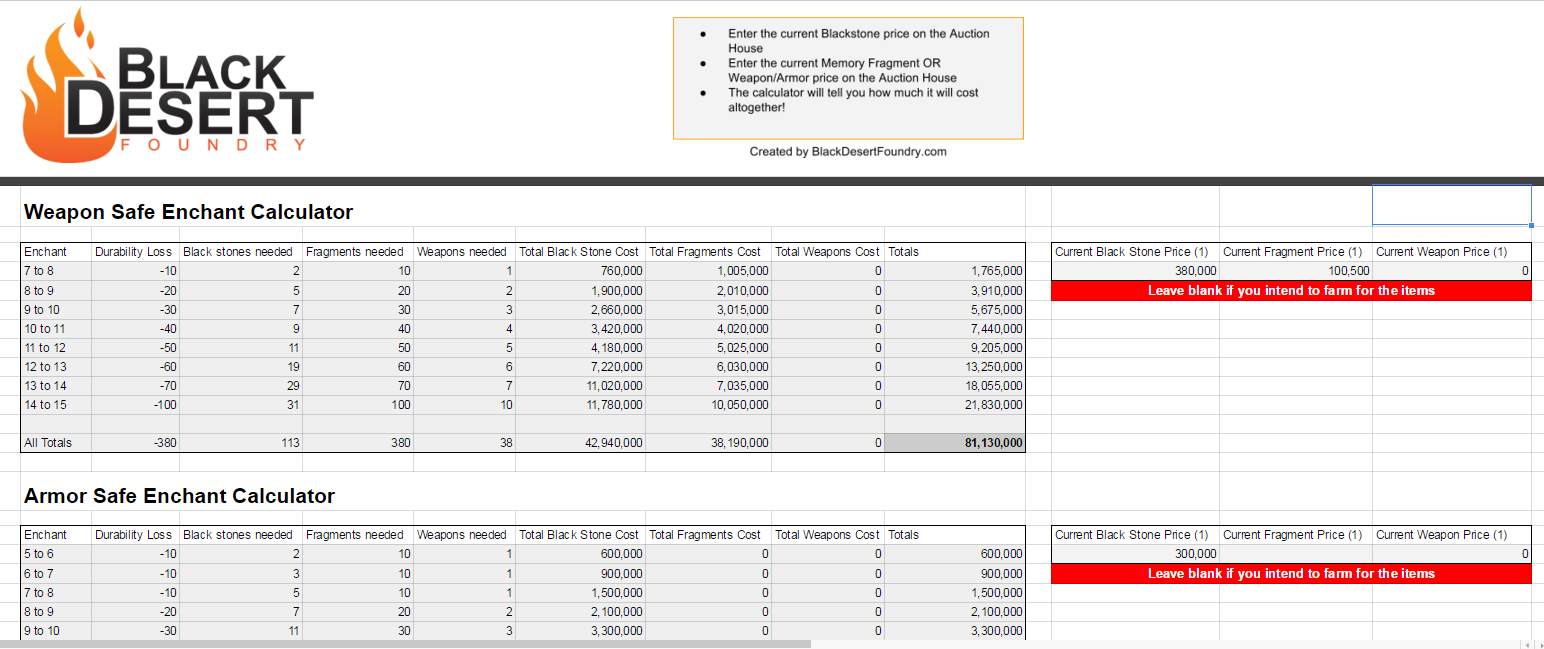Image resolution: width=1544 pixels, height=649 pixels.
Task: Select the blue-outlined active empty cell
Action: pos(1452,205)
